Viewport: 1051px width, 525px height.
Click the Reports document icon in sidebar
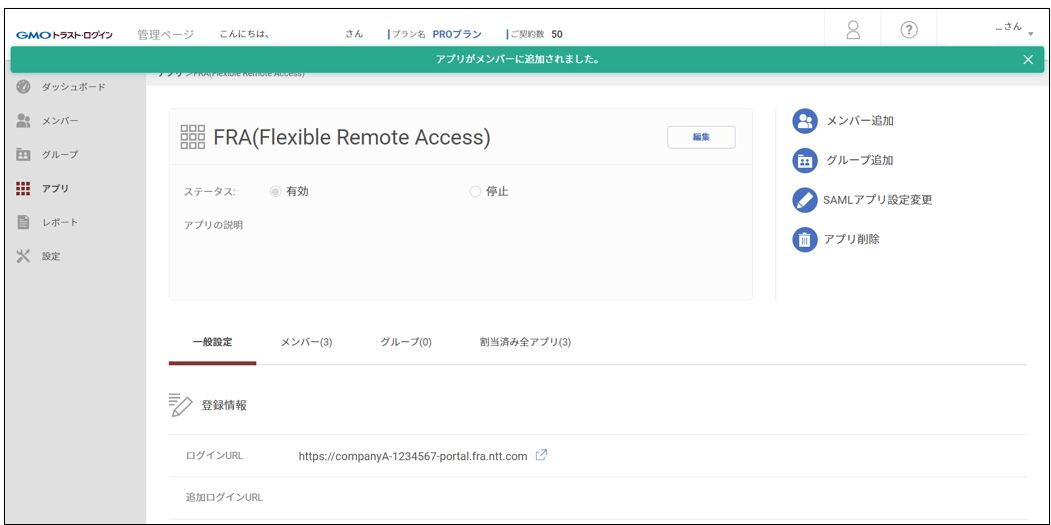pos(23,222)
